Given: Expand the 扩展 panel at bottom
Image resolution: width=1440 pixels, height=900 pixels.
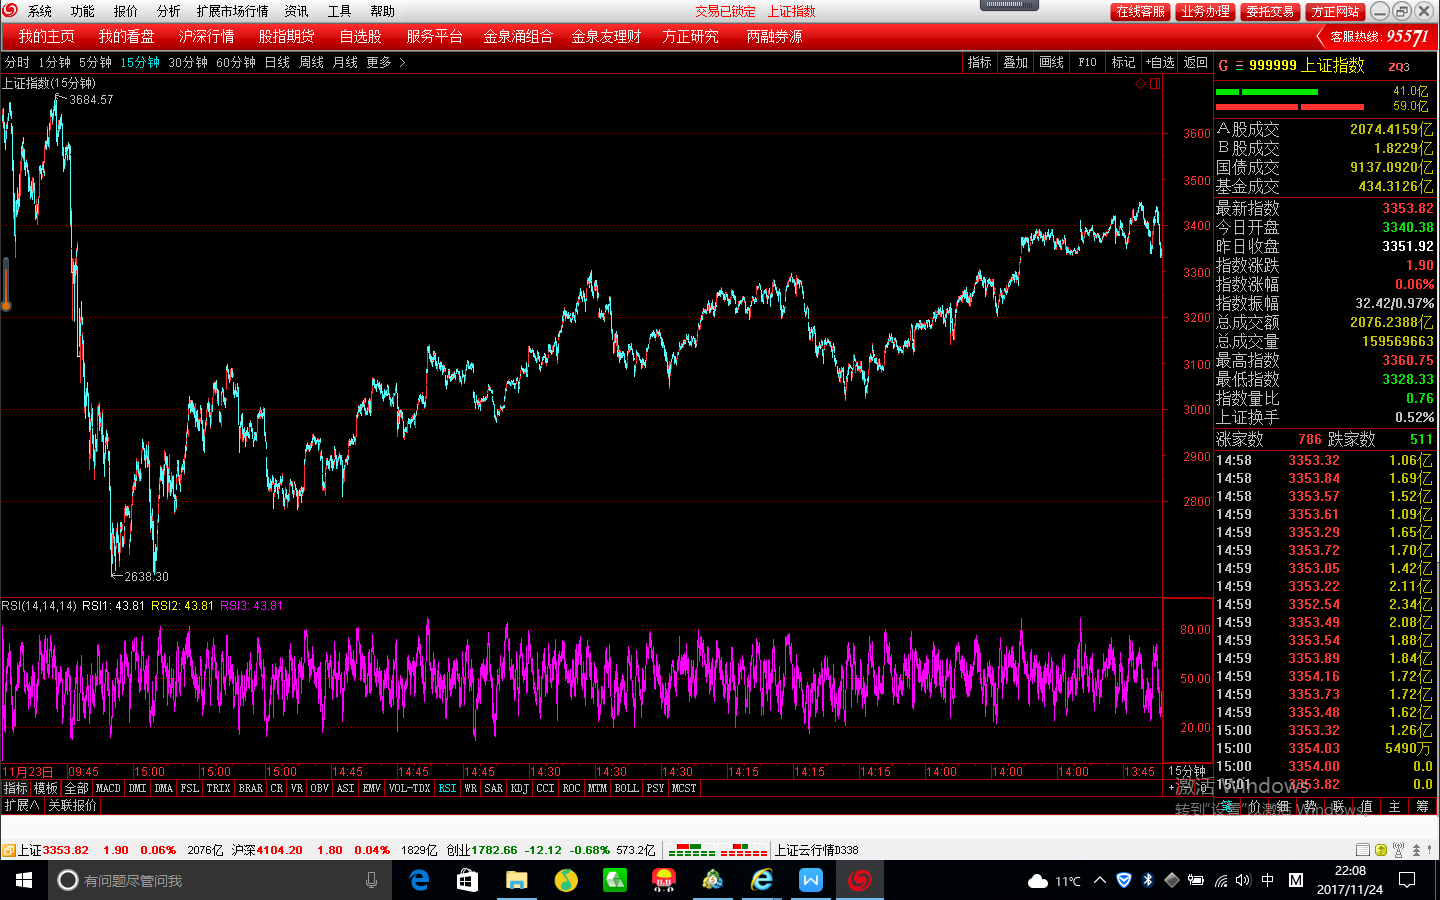Looking at the screenshot, I should [x=22, y=806].
